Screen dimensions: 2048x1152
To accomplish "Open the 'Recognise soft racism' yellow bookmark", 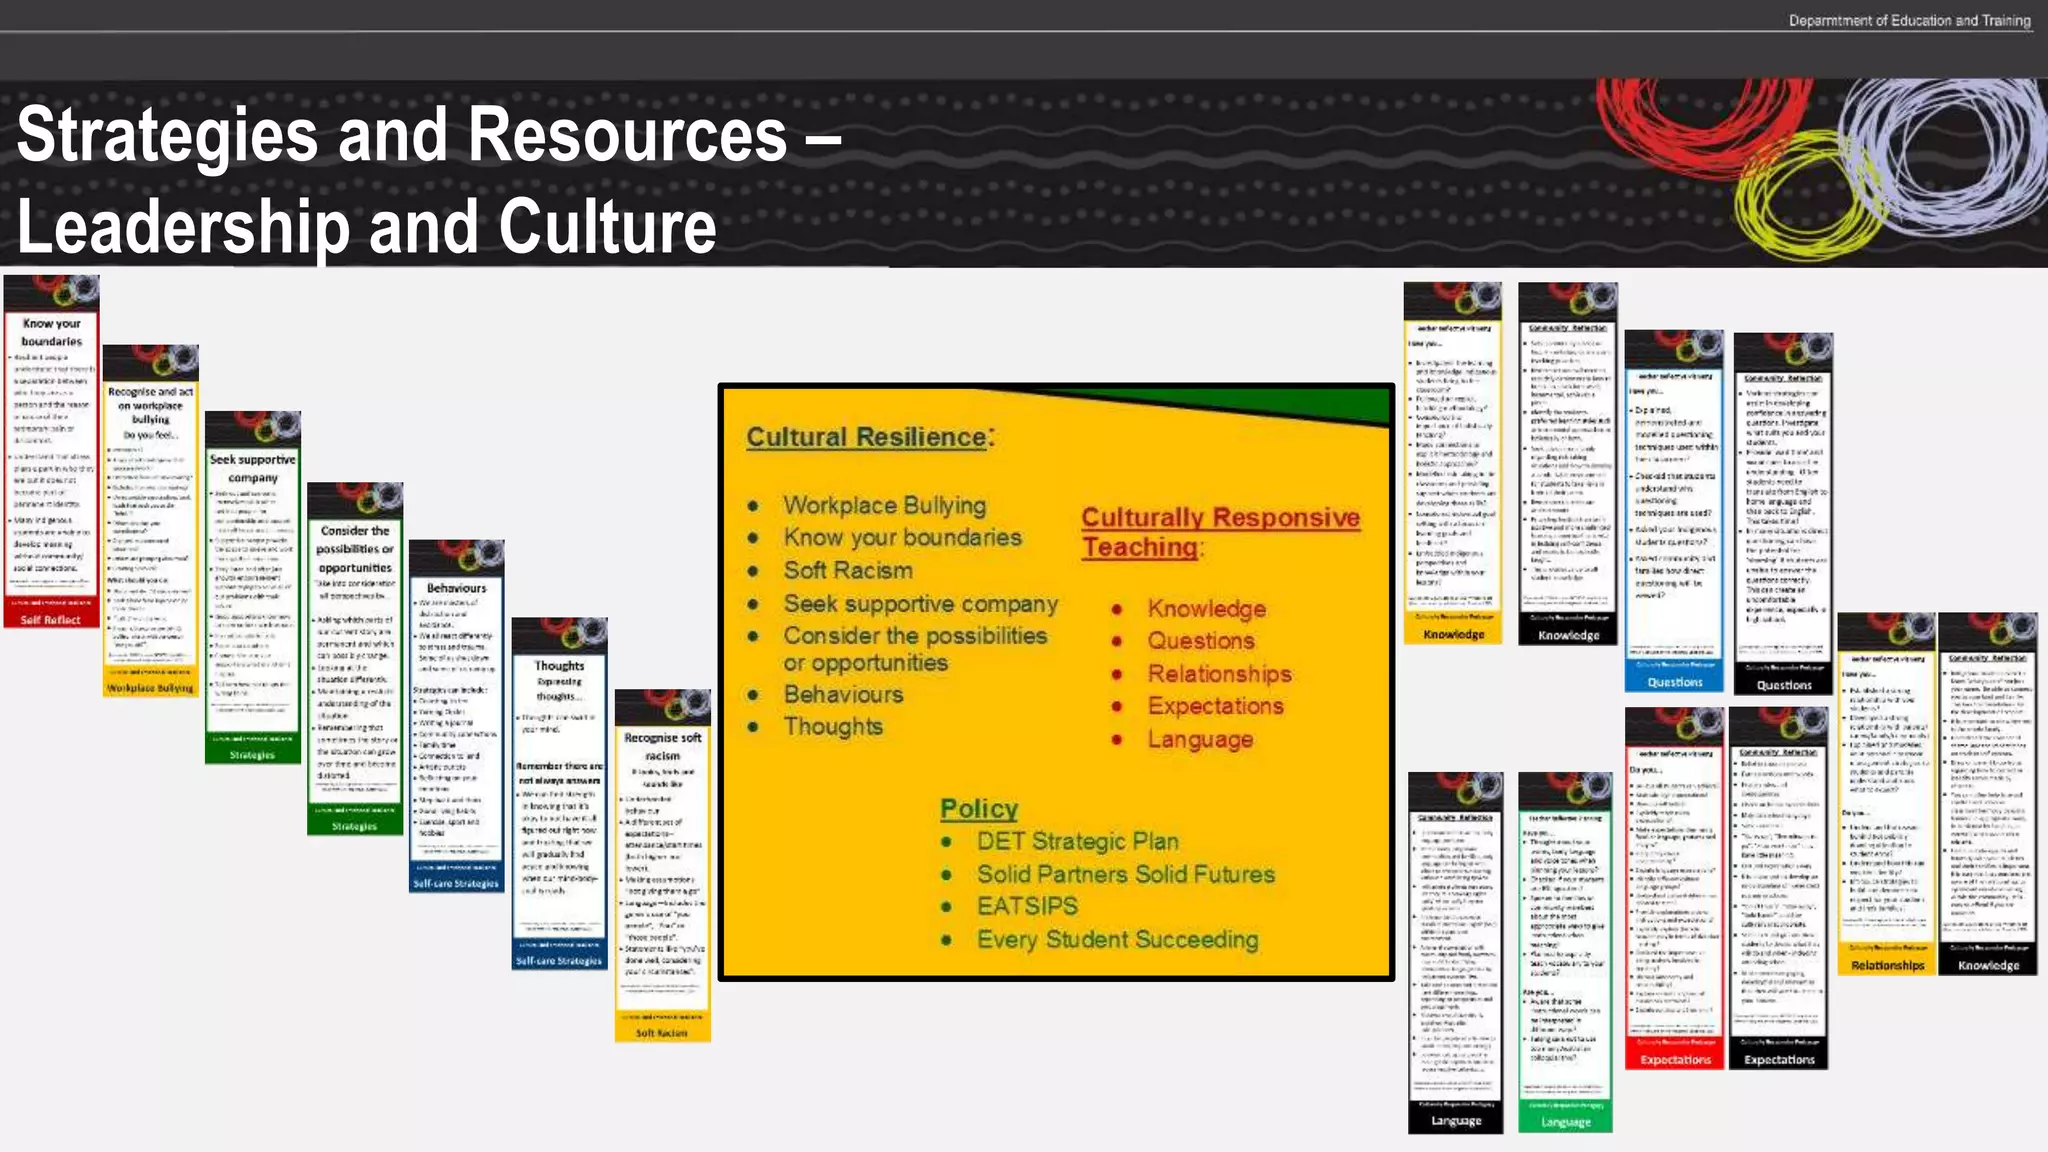I will [662, 866].
